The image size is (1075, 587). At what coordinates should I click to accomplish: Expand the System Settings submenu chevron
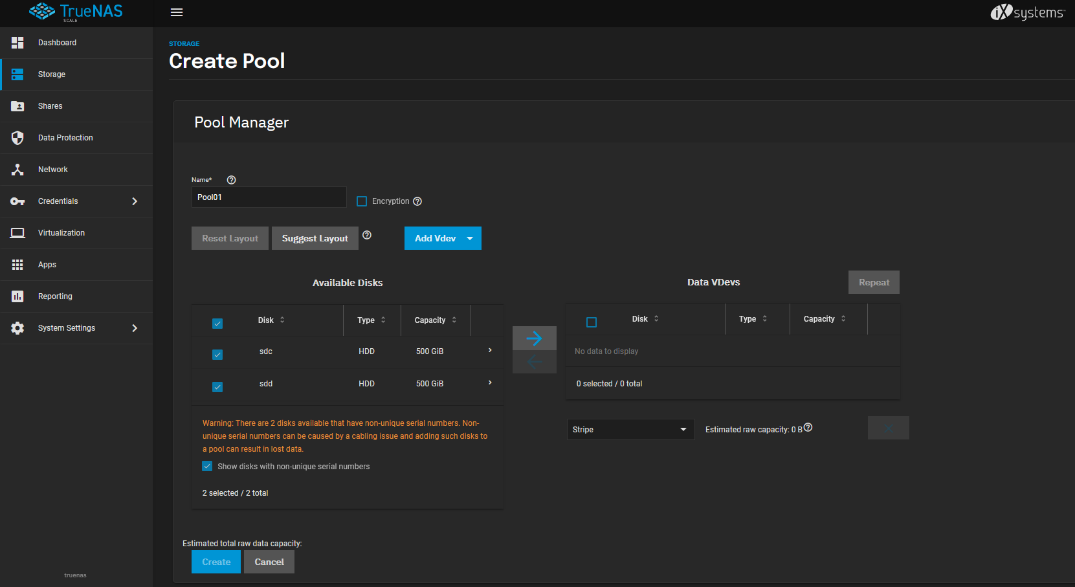click(134, 328)
